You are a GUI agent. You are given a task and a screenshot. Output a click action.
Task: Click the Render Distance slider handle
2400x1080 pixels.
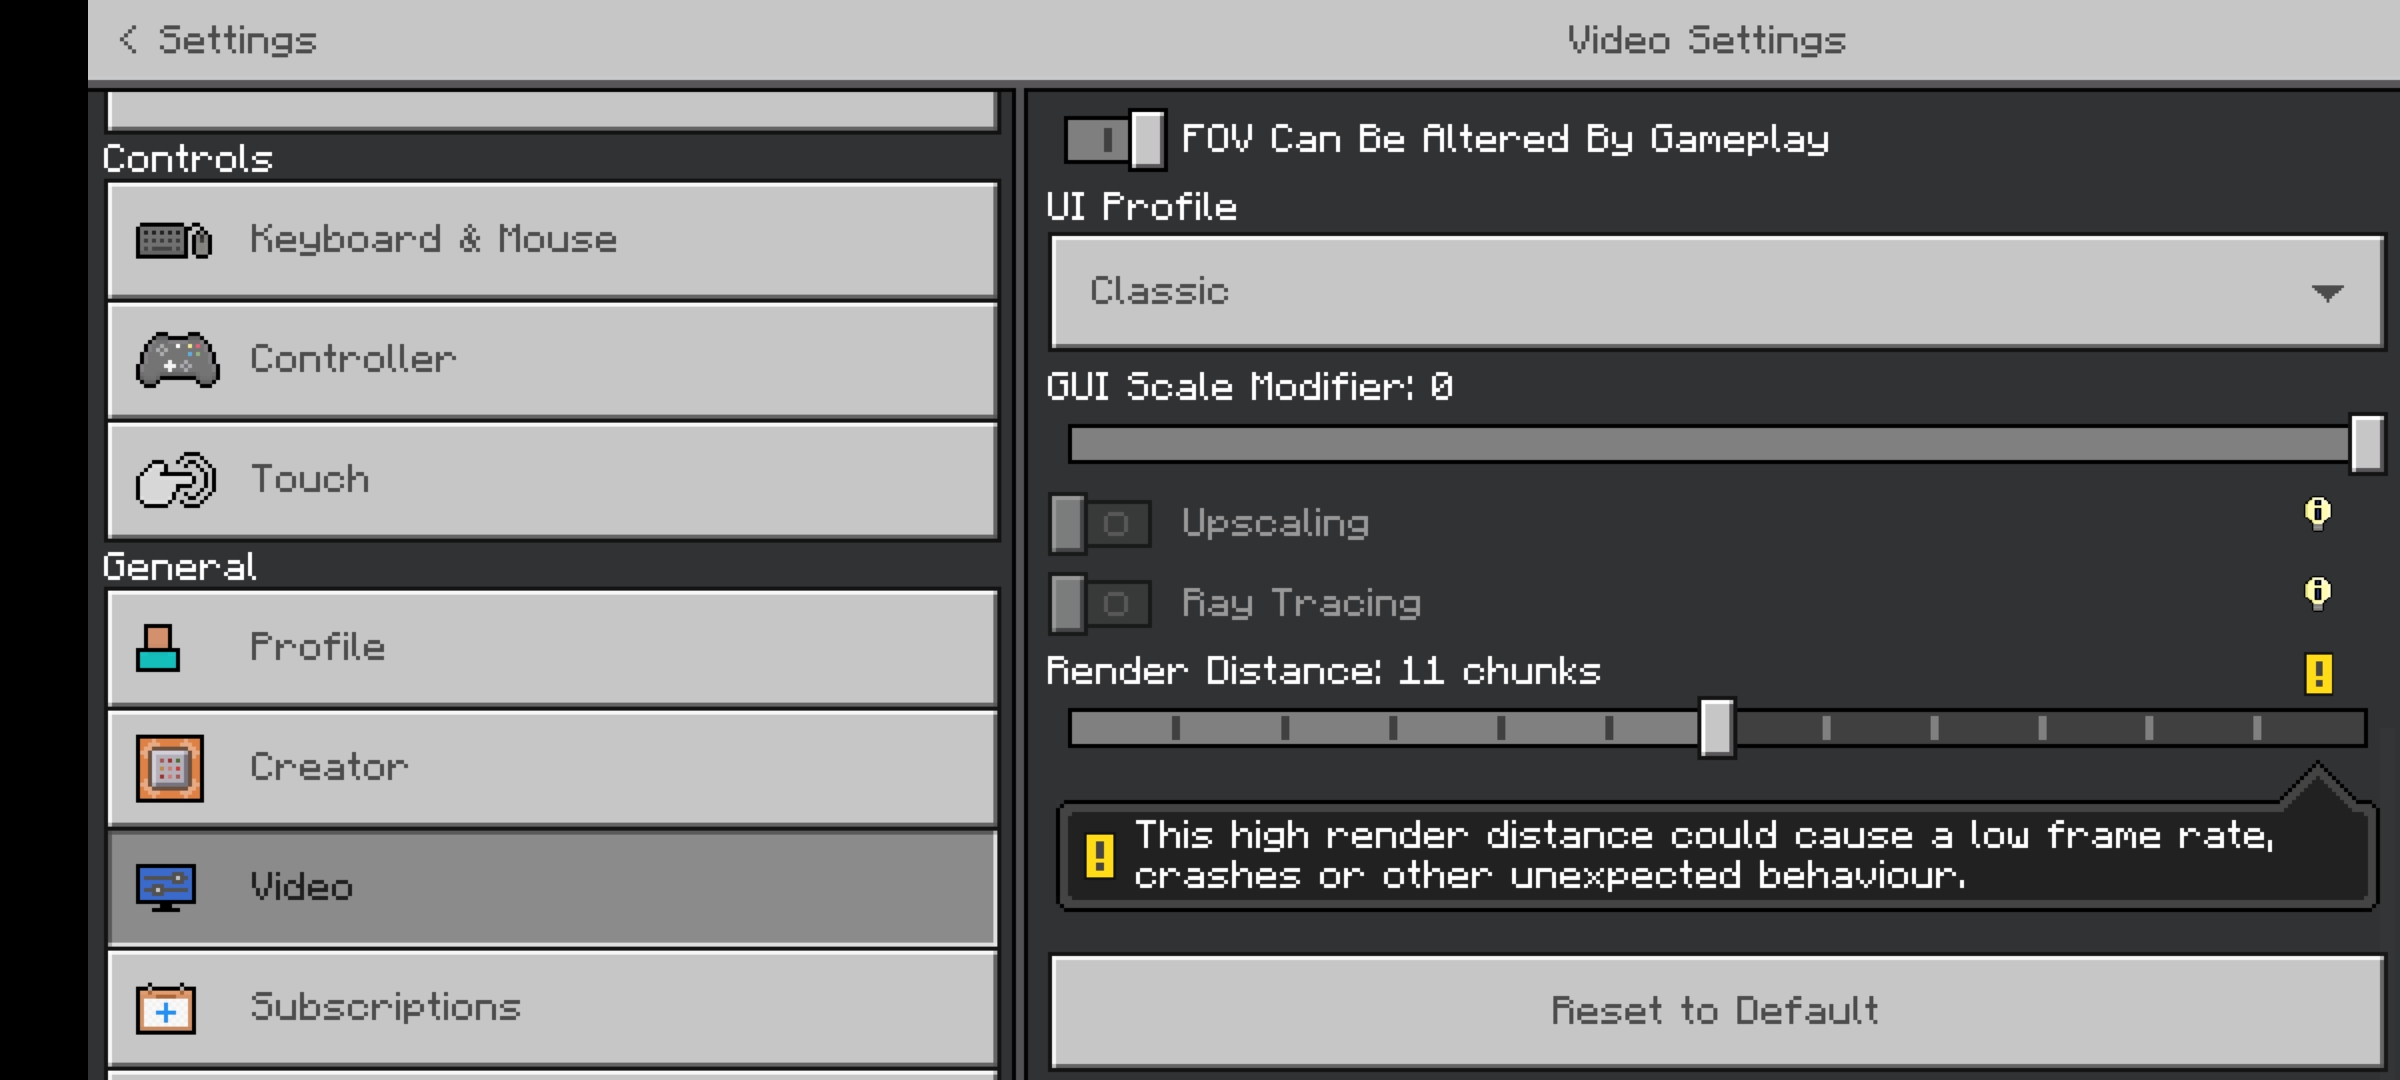[x=1716, y=728]
